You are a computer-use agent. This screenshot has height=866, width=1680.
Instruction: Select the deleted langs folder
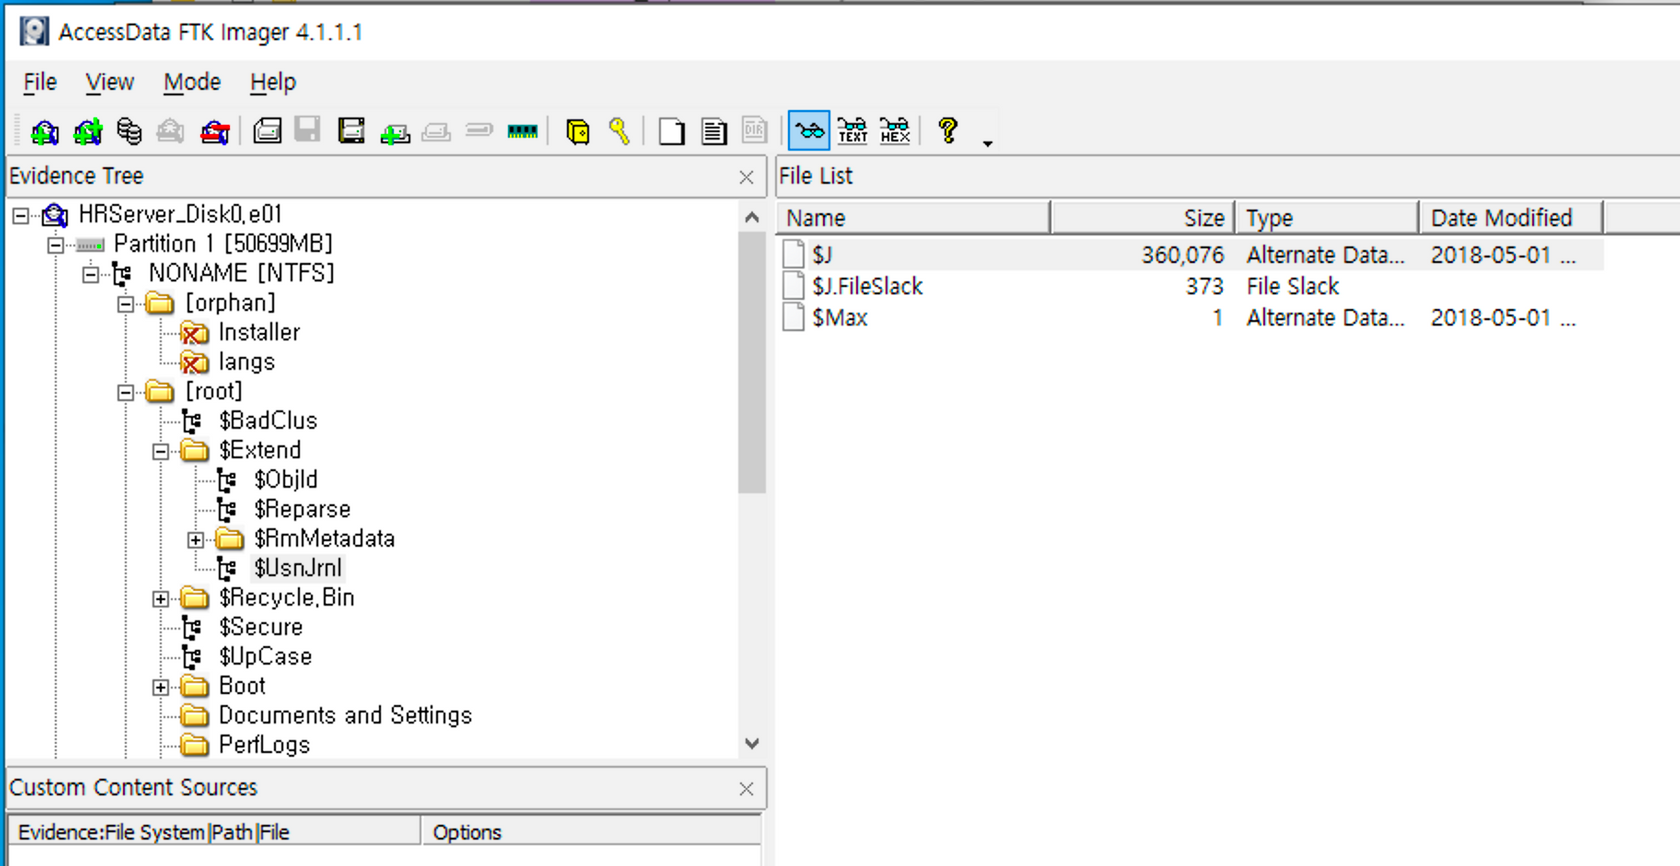[x=246, y=362]
